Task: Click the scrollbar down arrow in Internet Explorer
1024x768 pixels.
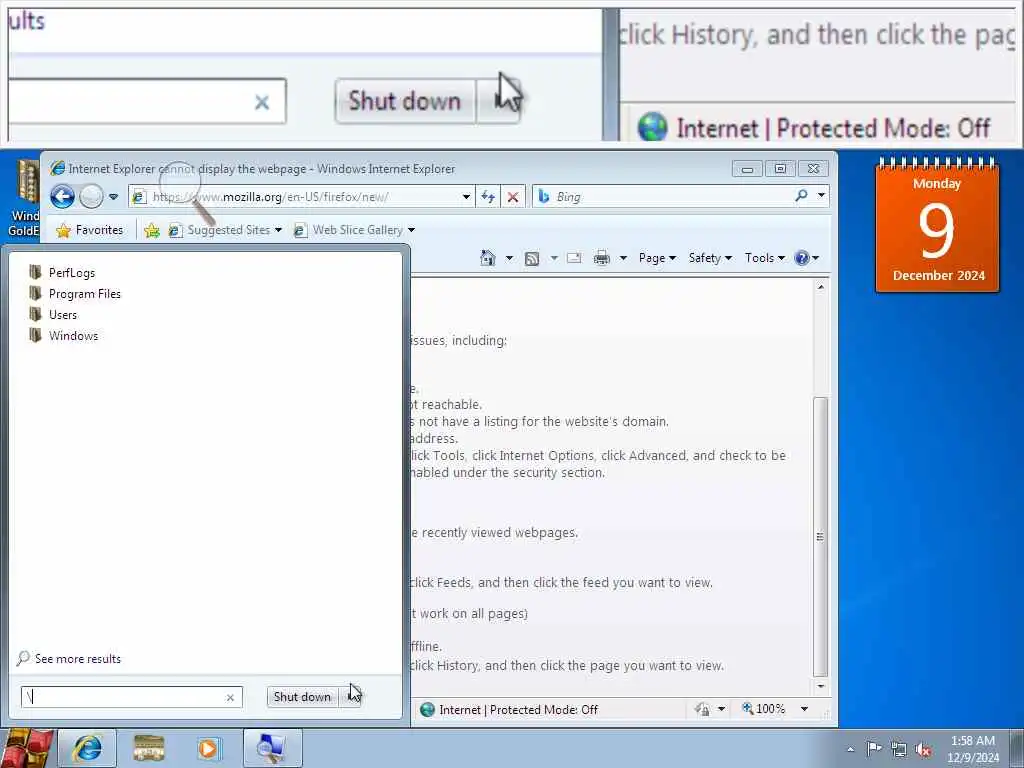Action: (820, 686)
